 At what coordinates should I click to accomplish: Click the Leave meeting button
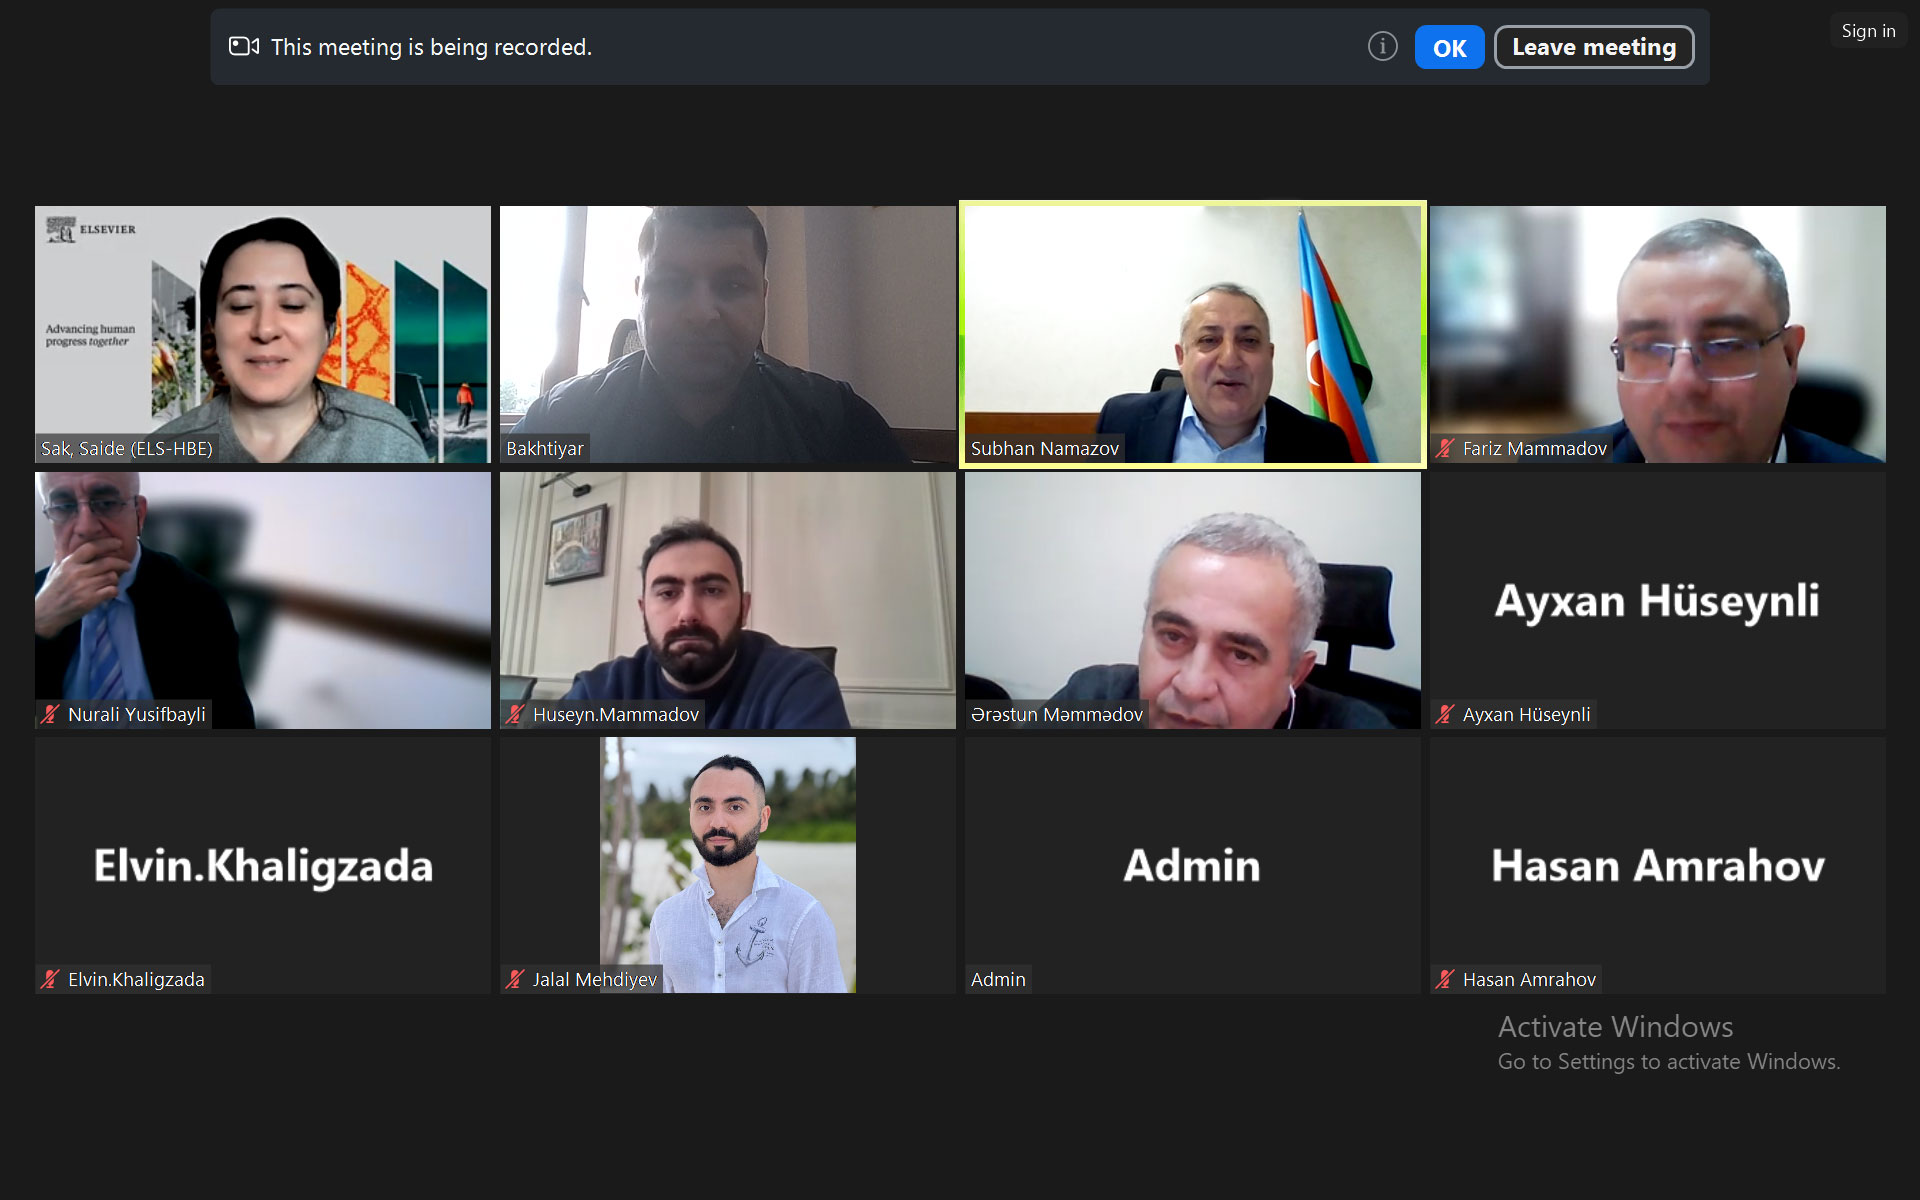[1593, 47]
